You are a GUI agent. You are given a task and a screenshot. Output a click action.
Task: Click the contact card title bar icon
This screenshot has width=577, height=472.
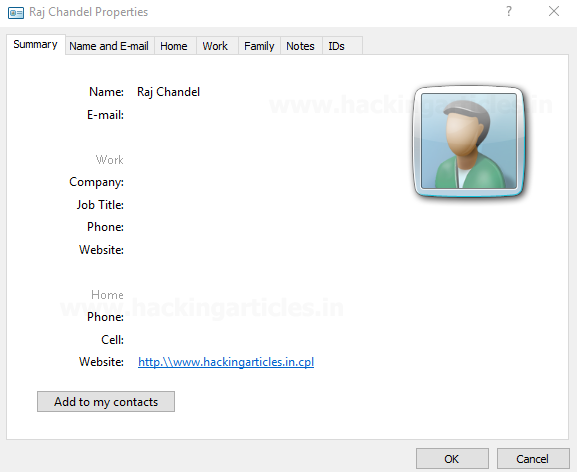pos(16,13)
